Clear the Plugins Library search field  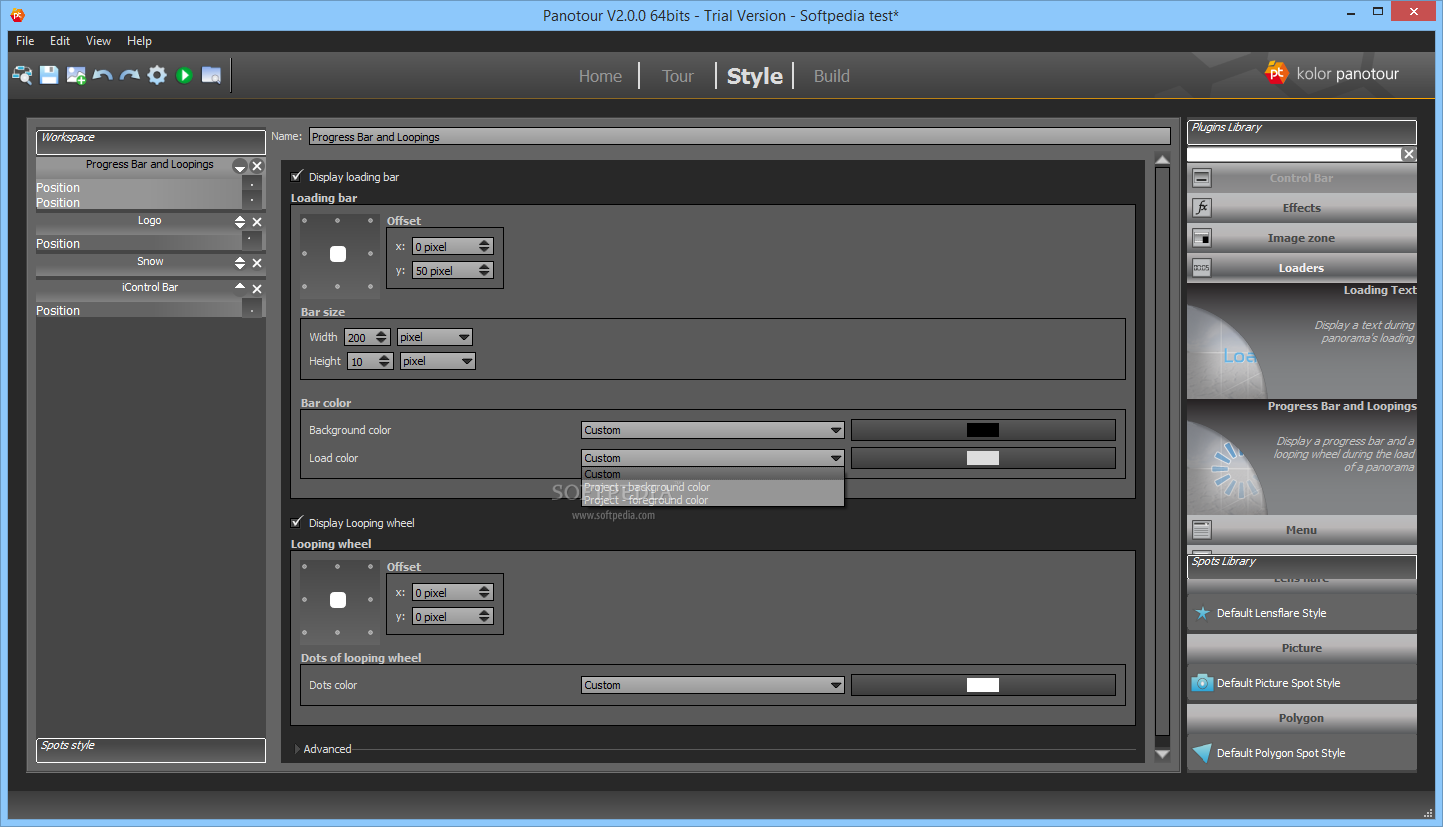1409,154
